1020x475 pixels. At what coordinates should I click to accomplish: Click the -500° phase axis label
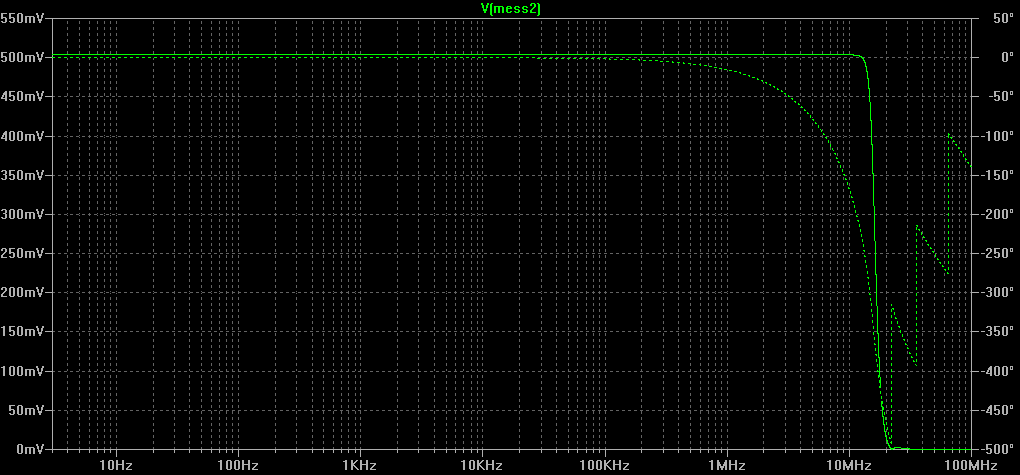point(996,449)
